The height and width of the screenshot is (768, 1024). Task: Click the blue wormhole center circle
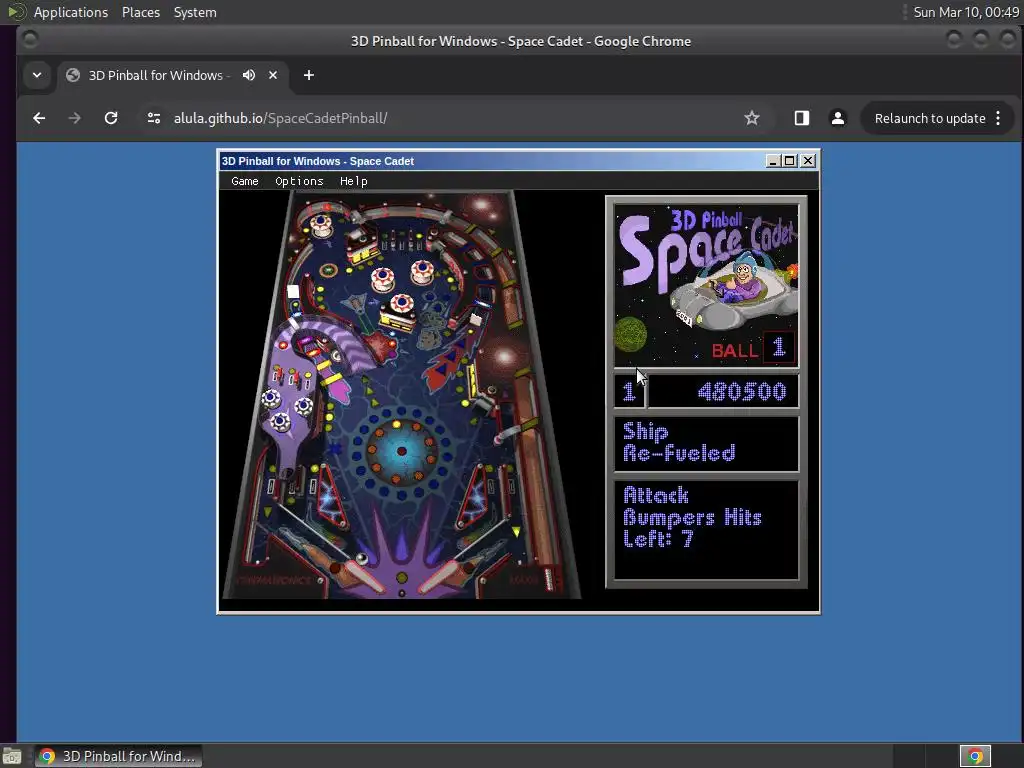tap(401, 451)
